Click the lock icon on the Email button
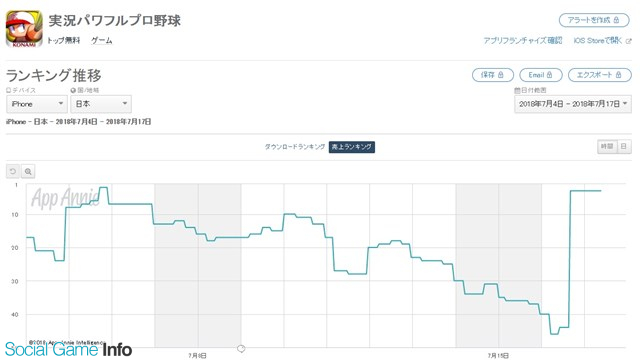The image size is (640, 362). point(549,75)
